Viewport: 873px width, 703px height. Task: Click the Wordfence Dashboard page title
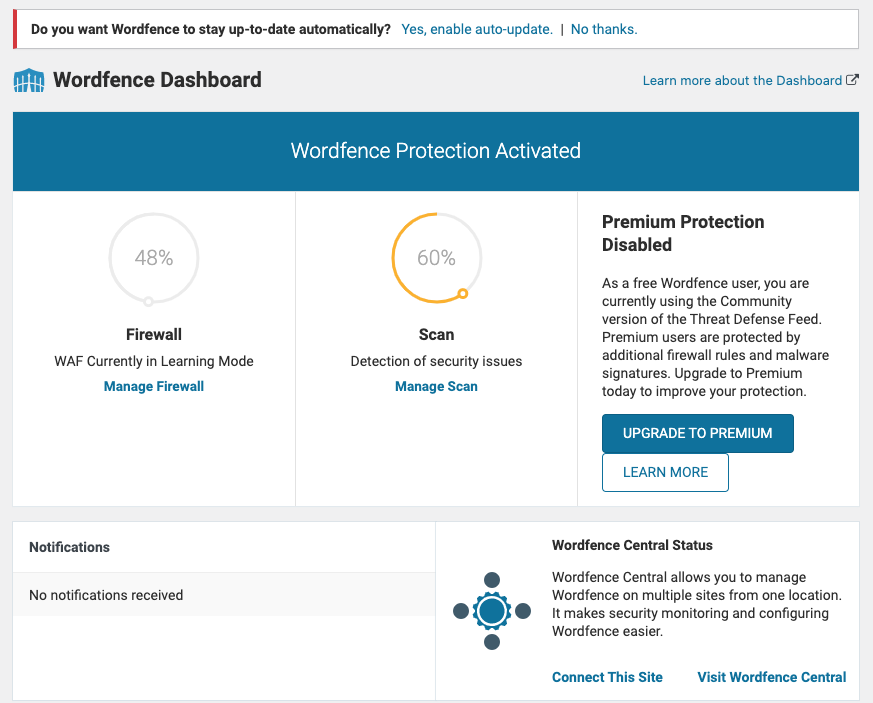[157, 80]
